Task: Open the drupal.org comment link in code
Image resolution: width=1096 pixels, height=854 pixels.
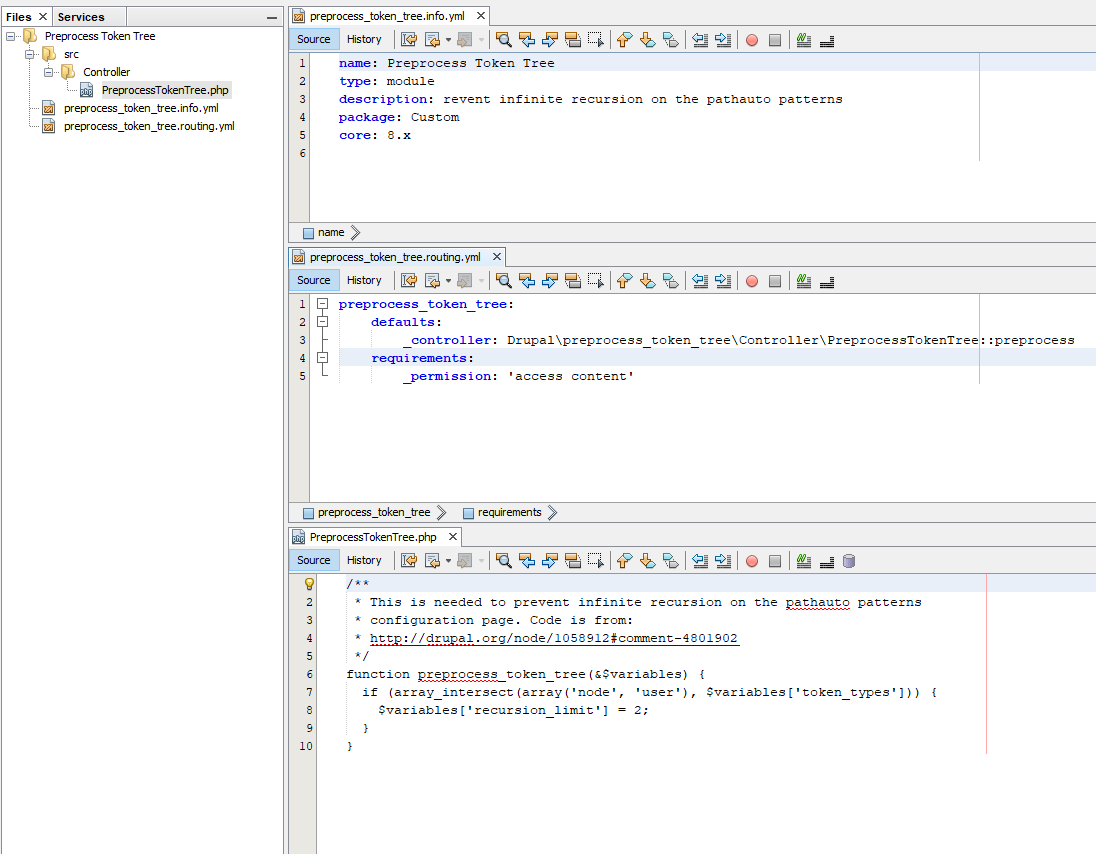Action: pos(554,638)
